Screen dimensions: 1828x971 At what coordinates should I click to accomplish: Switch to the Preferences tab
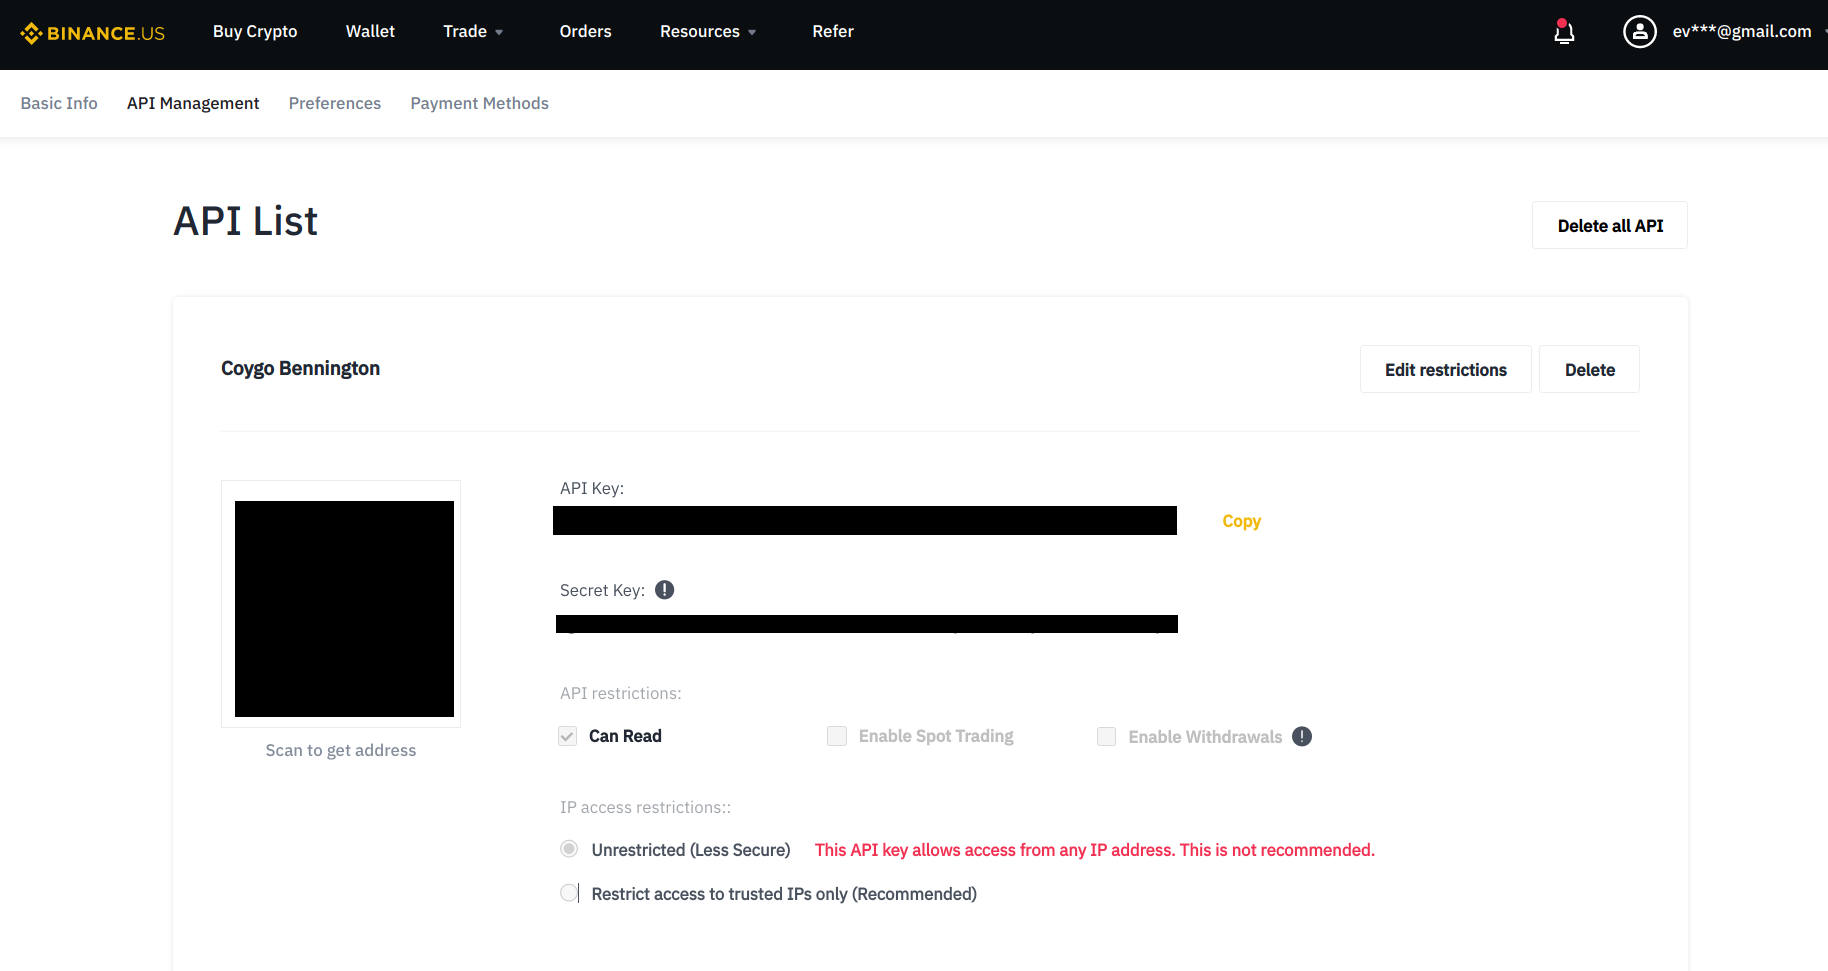click(x=335, y=103)
